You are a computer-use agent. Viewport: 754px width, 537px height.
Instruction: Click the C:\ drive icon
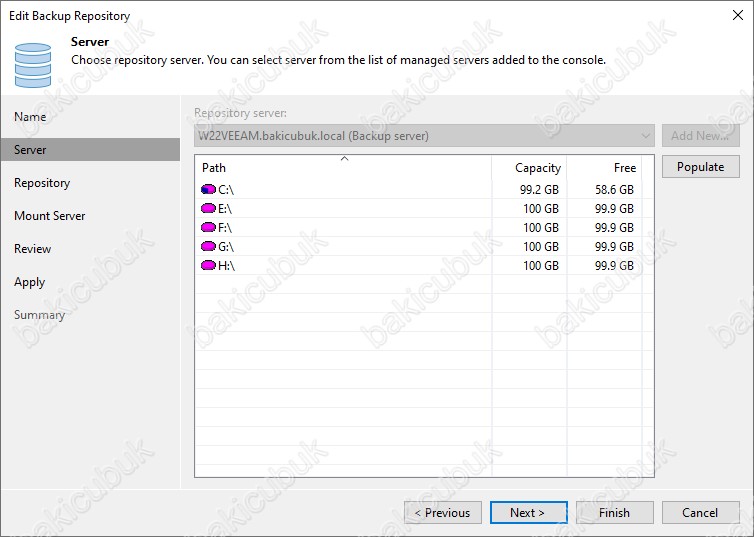[x=208, y=189]
